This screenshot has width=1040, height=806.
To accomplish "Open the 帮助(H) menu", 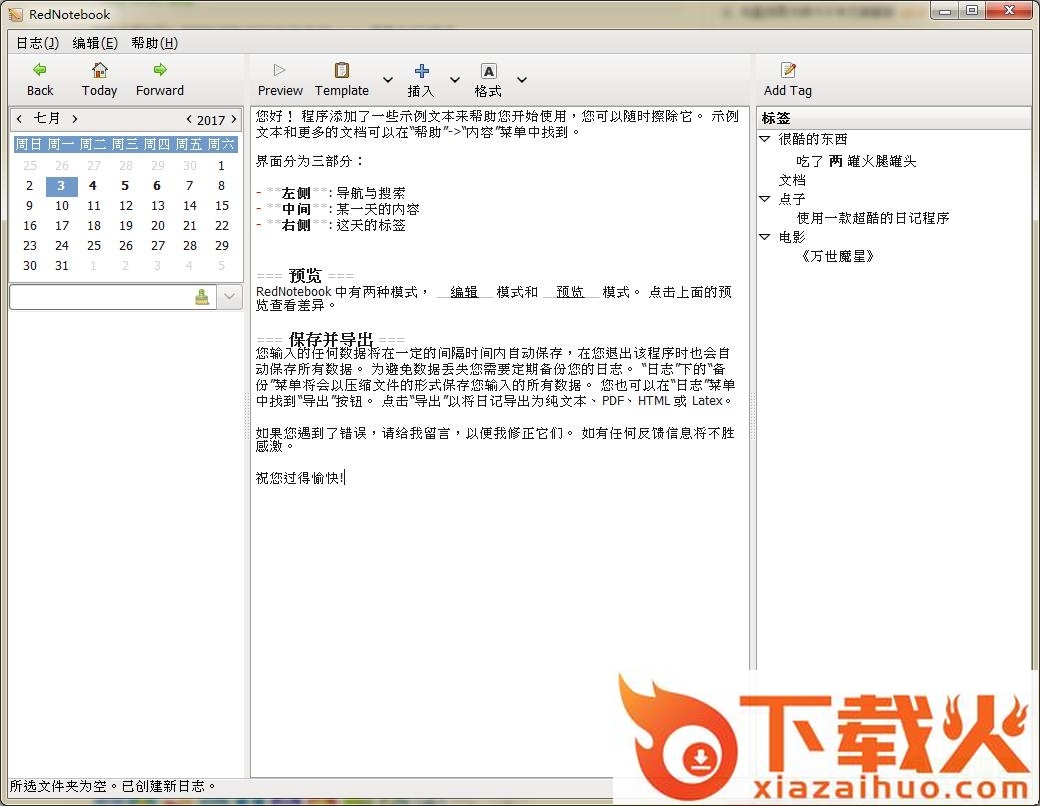I will pos(154,43).
